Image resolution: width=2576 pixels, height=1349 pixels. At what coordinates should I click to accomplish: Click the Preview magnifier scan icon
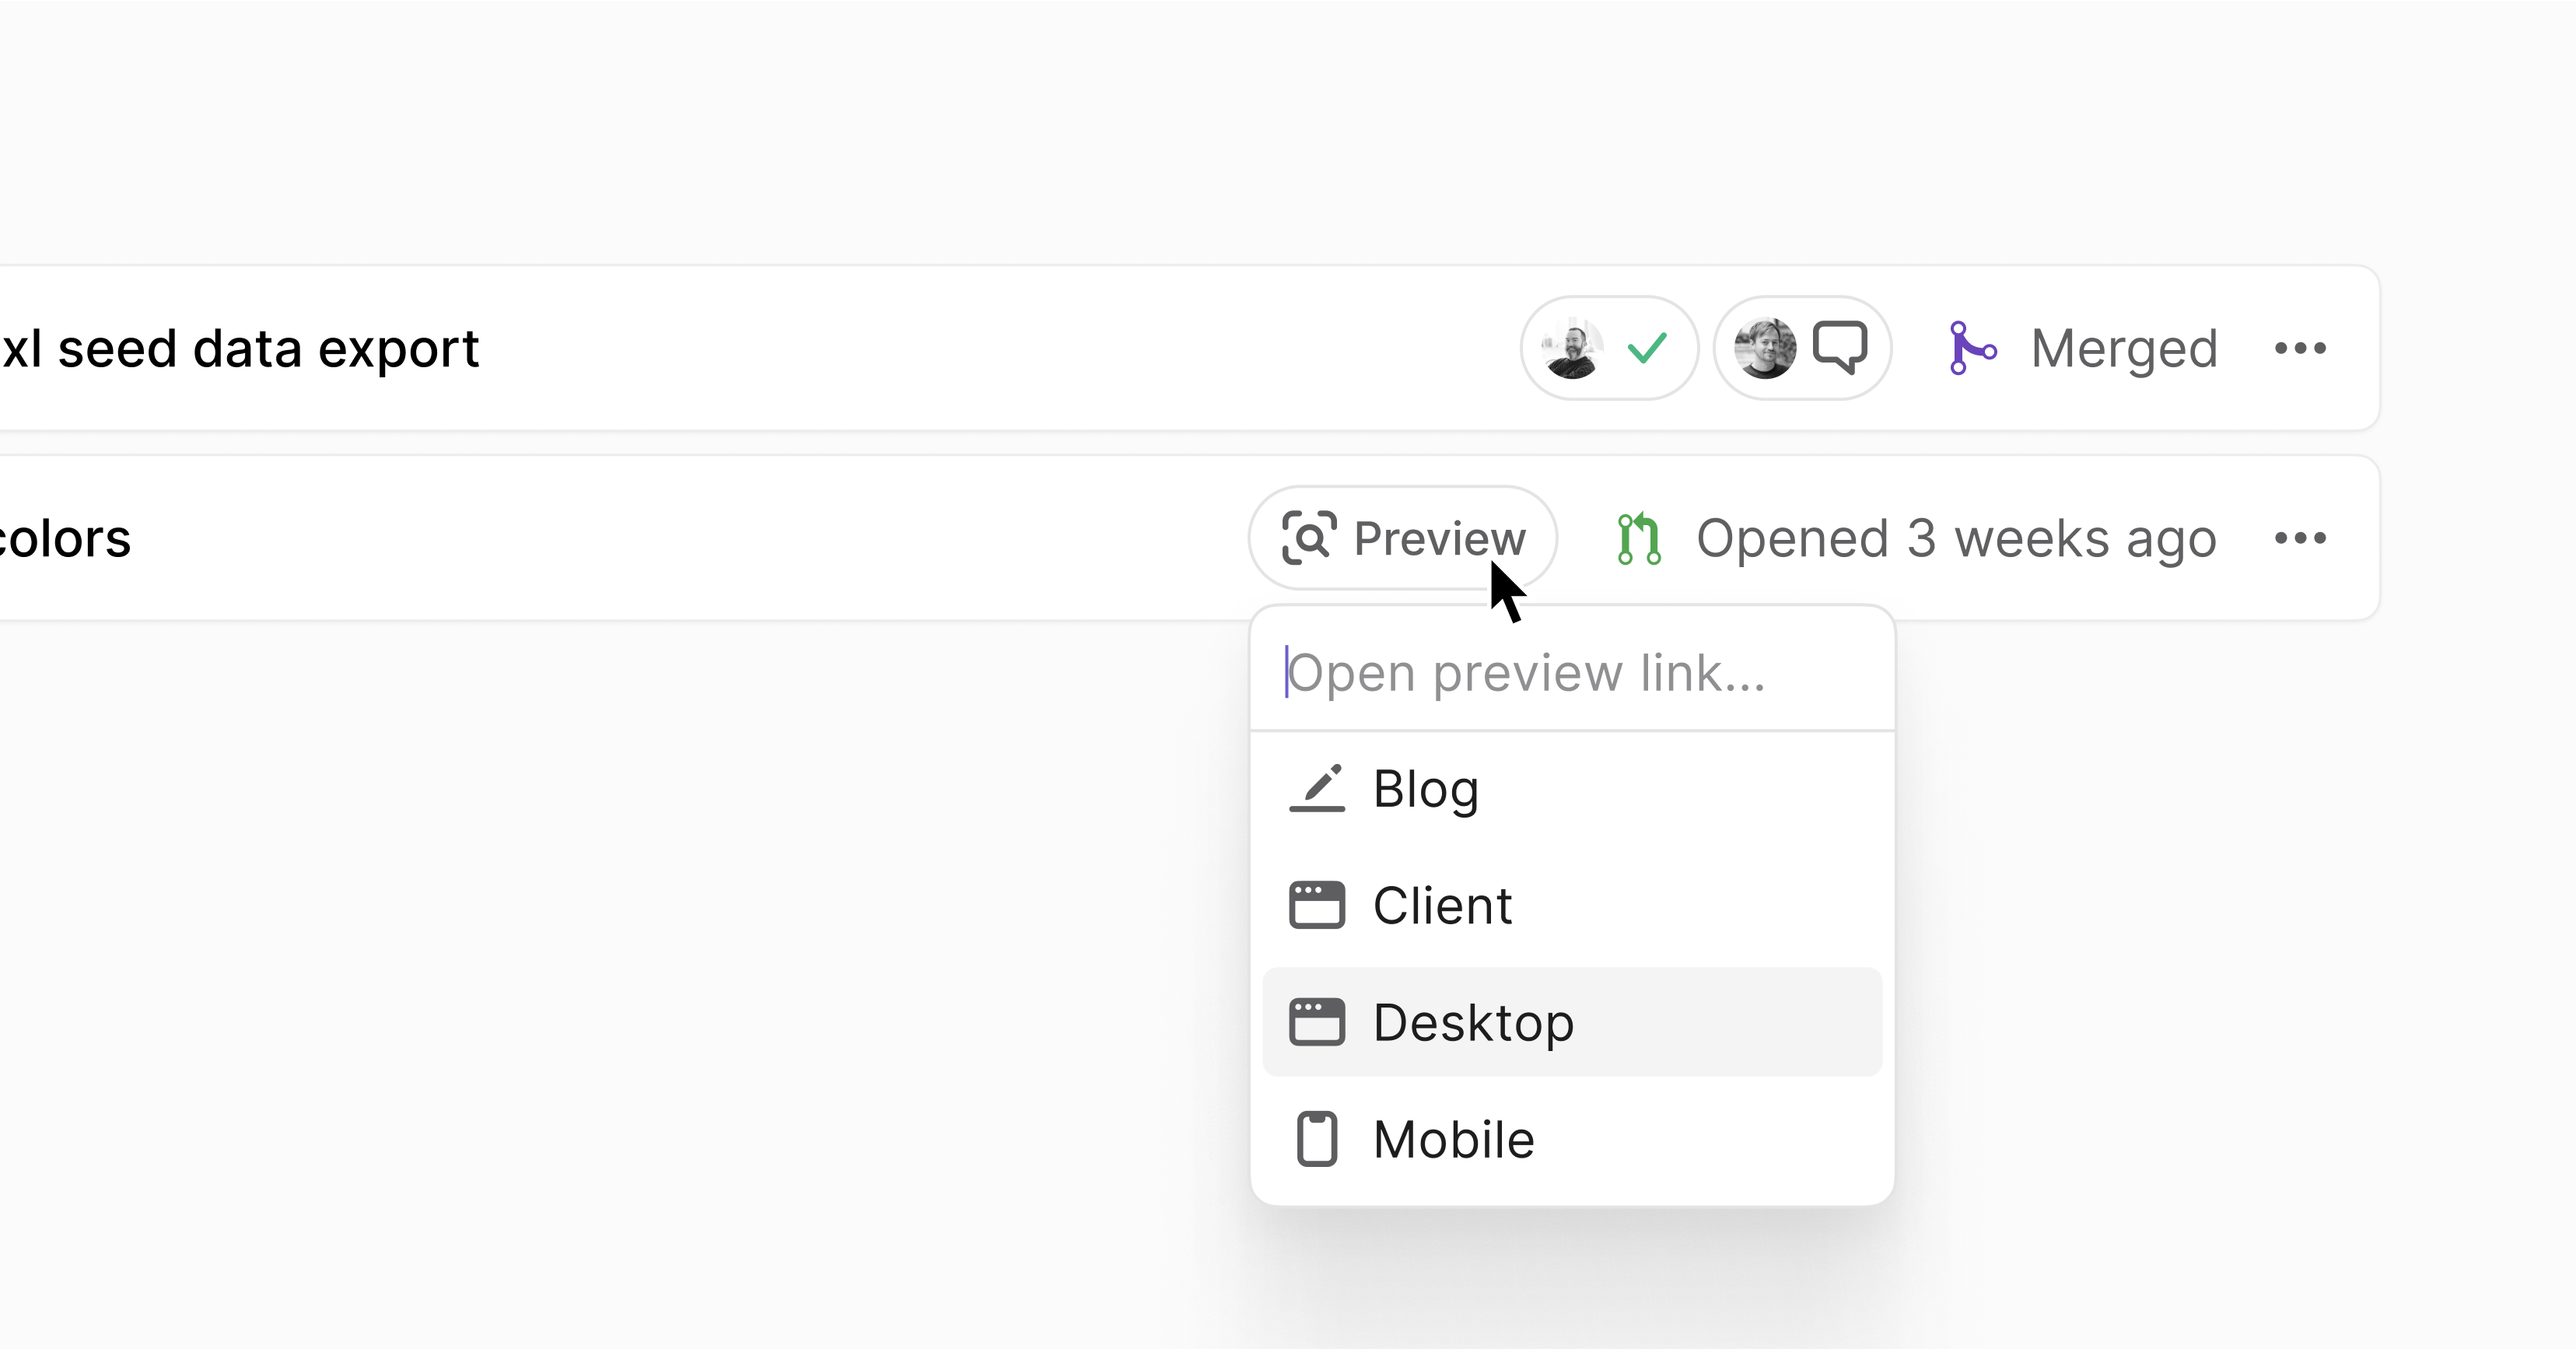click(1309, 538)
